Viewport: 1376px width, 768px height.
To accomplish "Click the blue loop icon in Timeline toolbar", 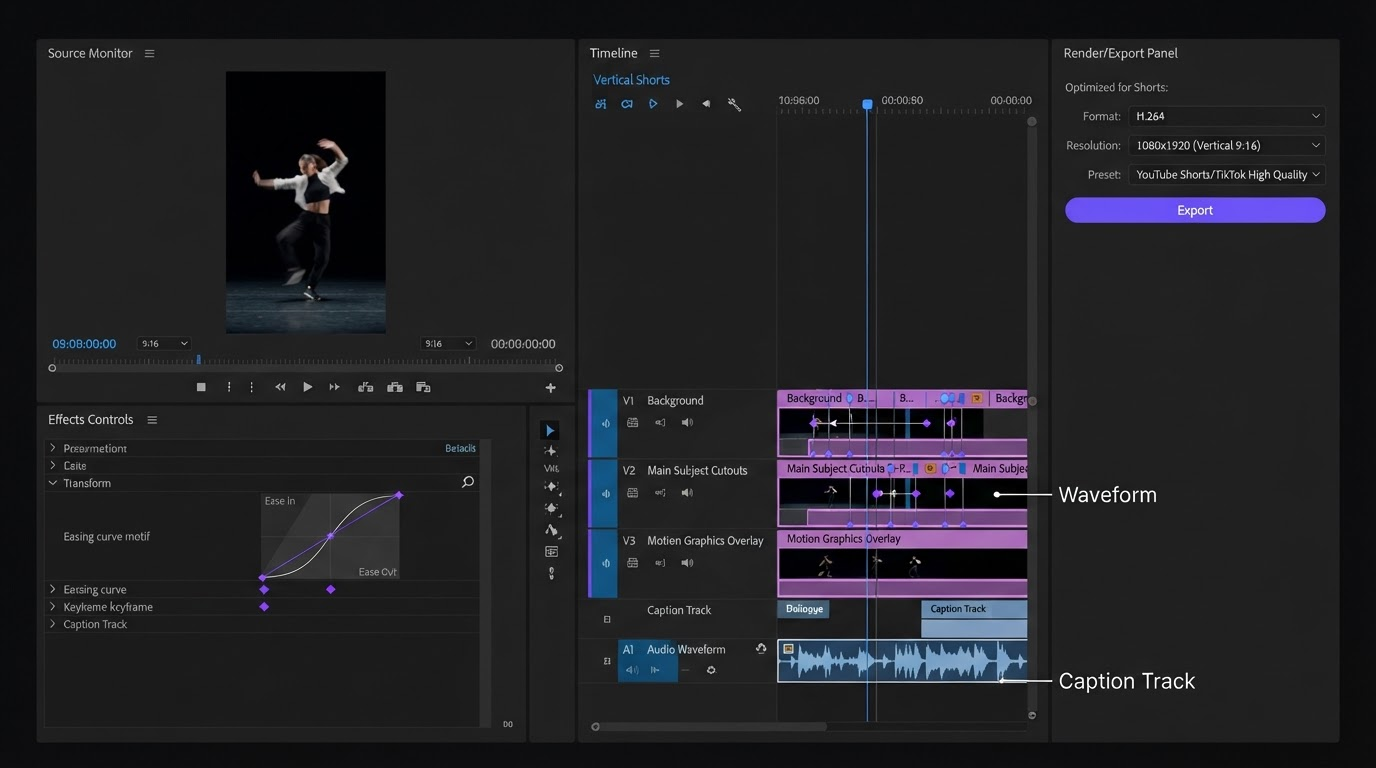I will click(x=627, y=104).
